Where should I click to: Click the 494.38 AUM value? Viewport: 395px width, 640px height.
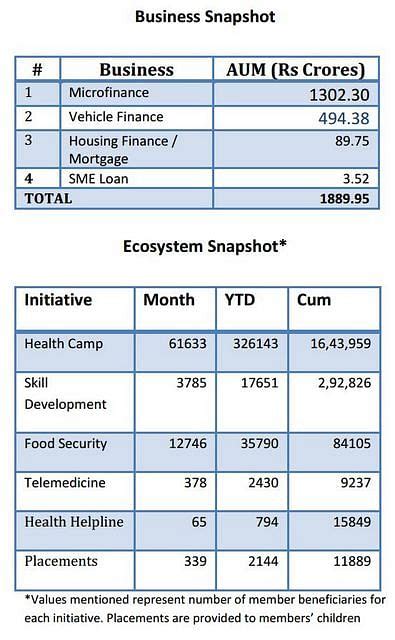pyautogui.click(x=344, y=119)
